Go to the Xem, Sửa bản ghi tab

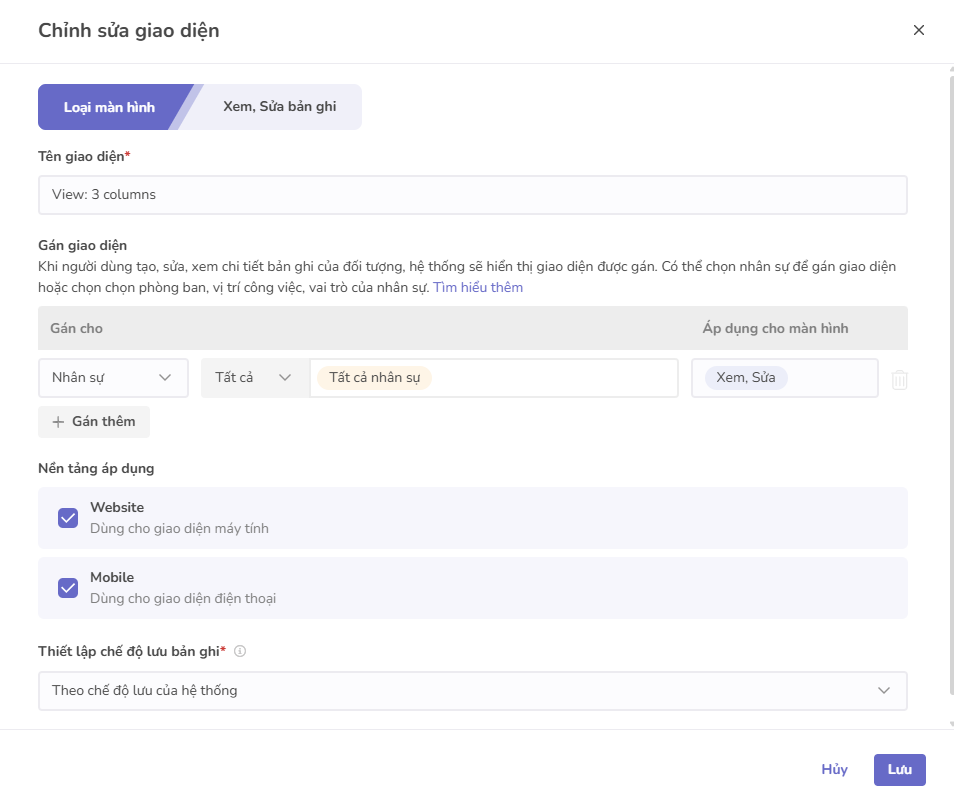[x=279, y=107]
